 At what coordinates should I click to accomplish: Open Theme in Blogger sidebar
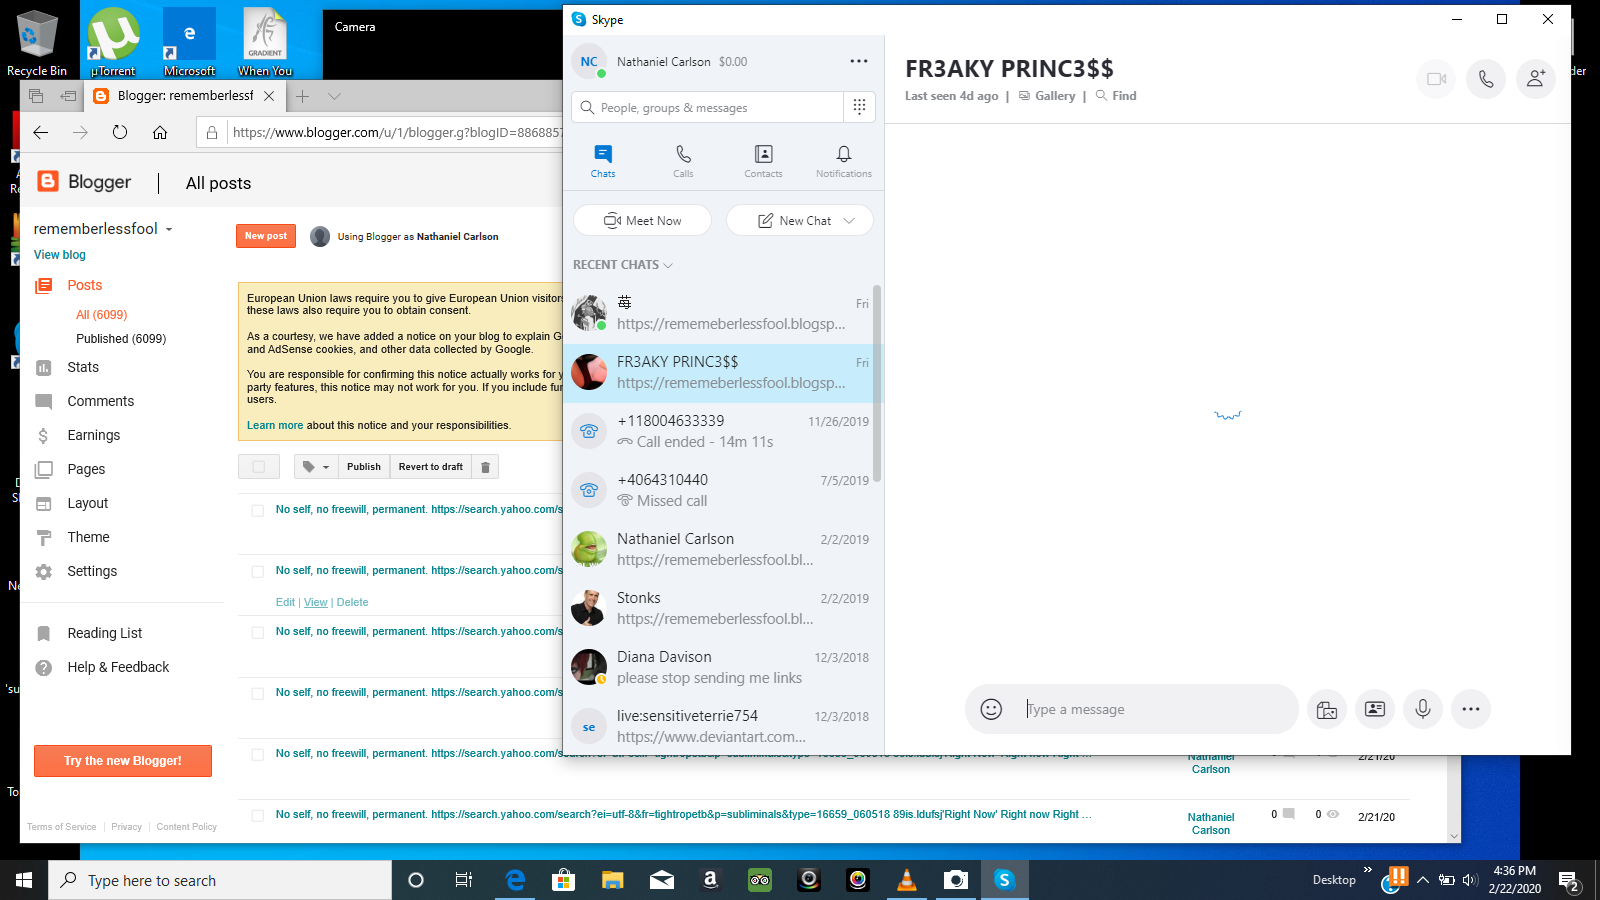[x=88, y=537]
